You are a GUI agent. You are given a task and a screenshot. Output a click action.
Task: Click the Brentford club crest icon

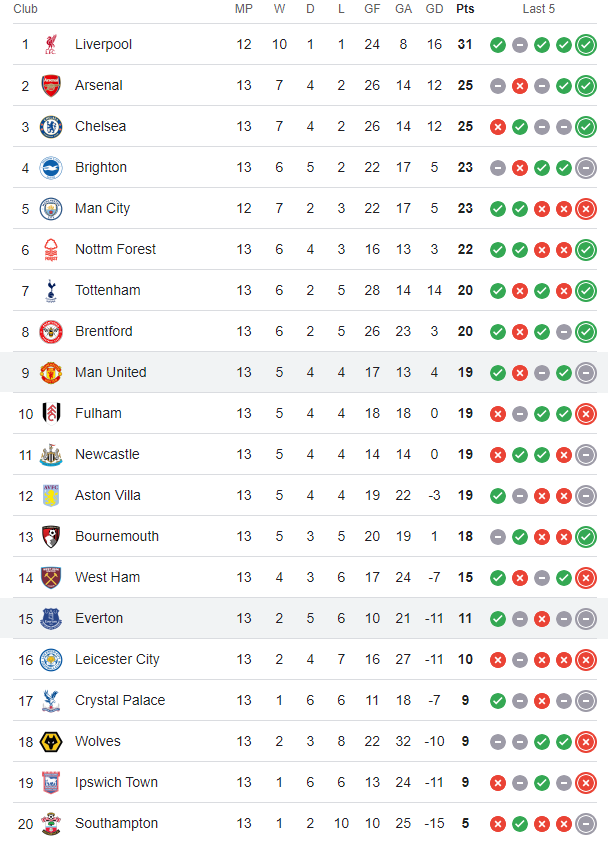tap(50, 331)
